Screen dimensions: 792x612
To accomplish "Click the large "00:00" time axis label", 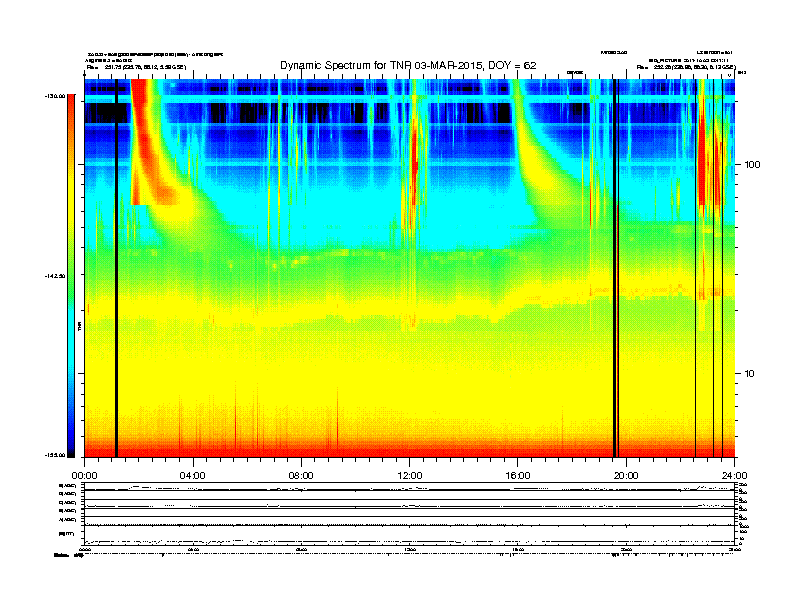I will click(x=84, y=476).
